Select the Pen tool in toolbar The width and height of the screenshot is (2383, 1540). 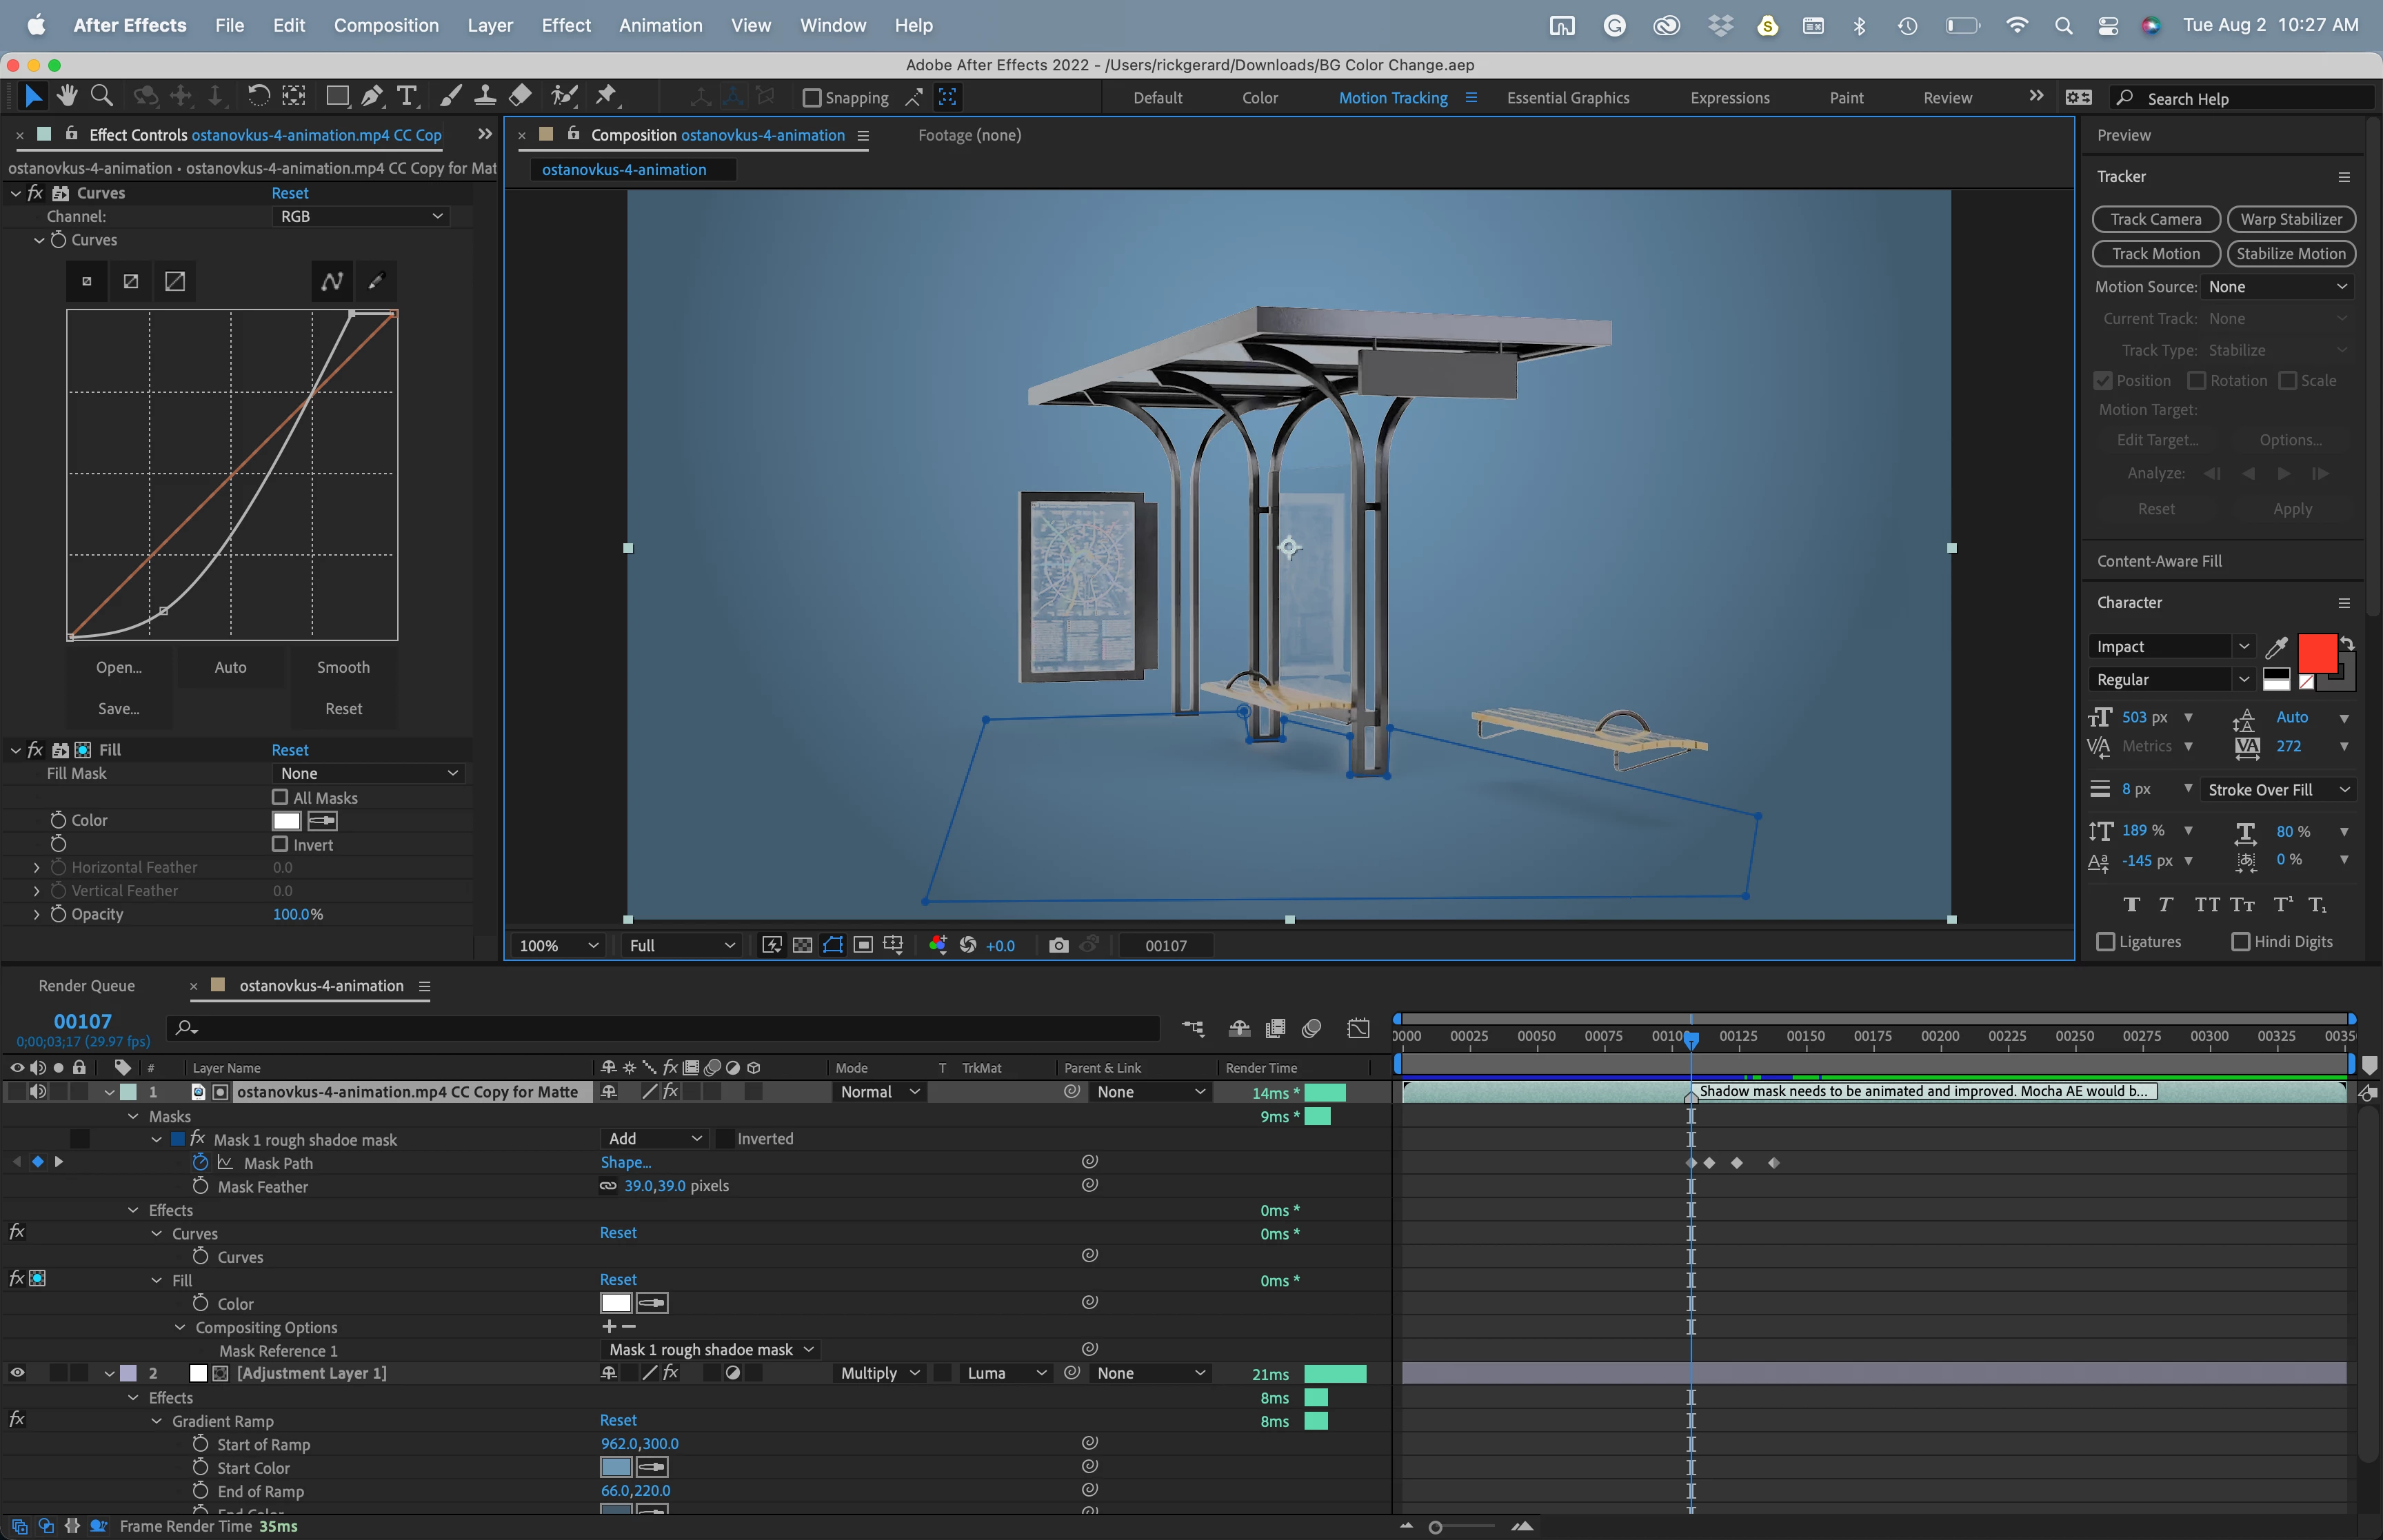click(371, 96)
